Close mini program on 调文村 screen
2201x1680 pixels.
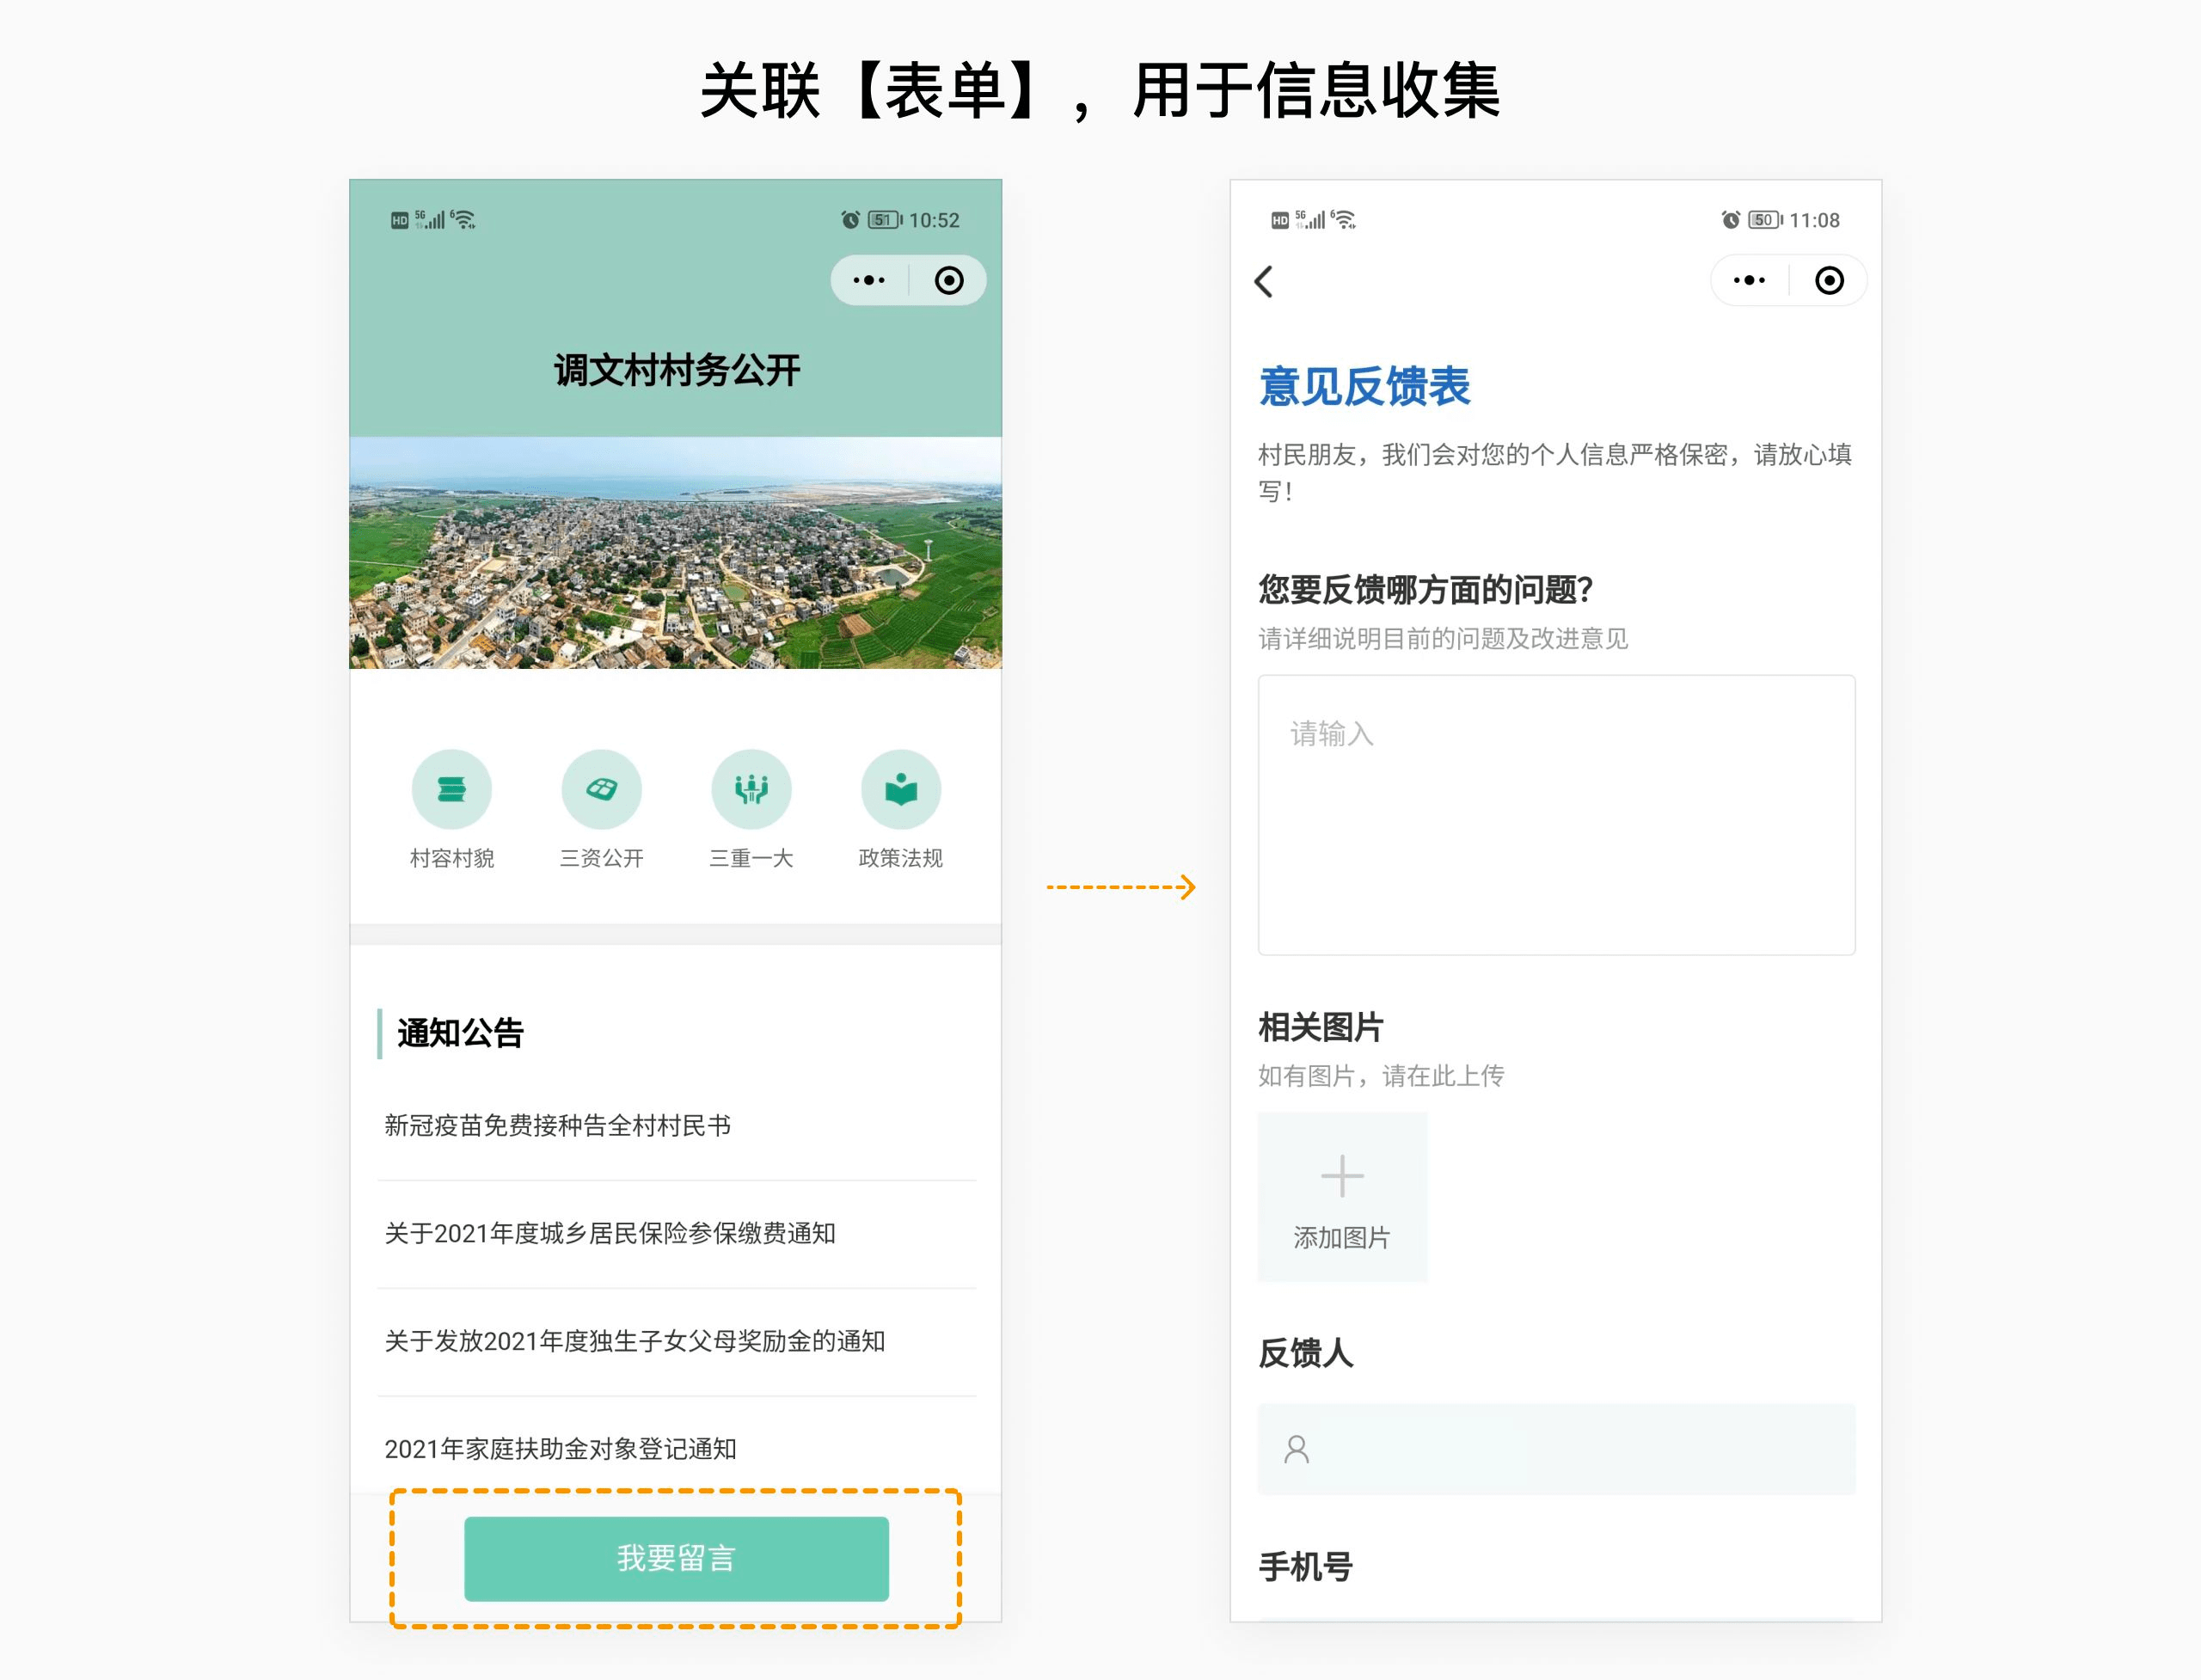(x=949, y=280)
